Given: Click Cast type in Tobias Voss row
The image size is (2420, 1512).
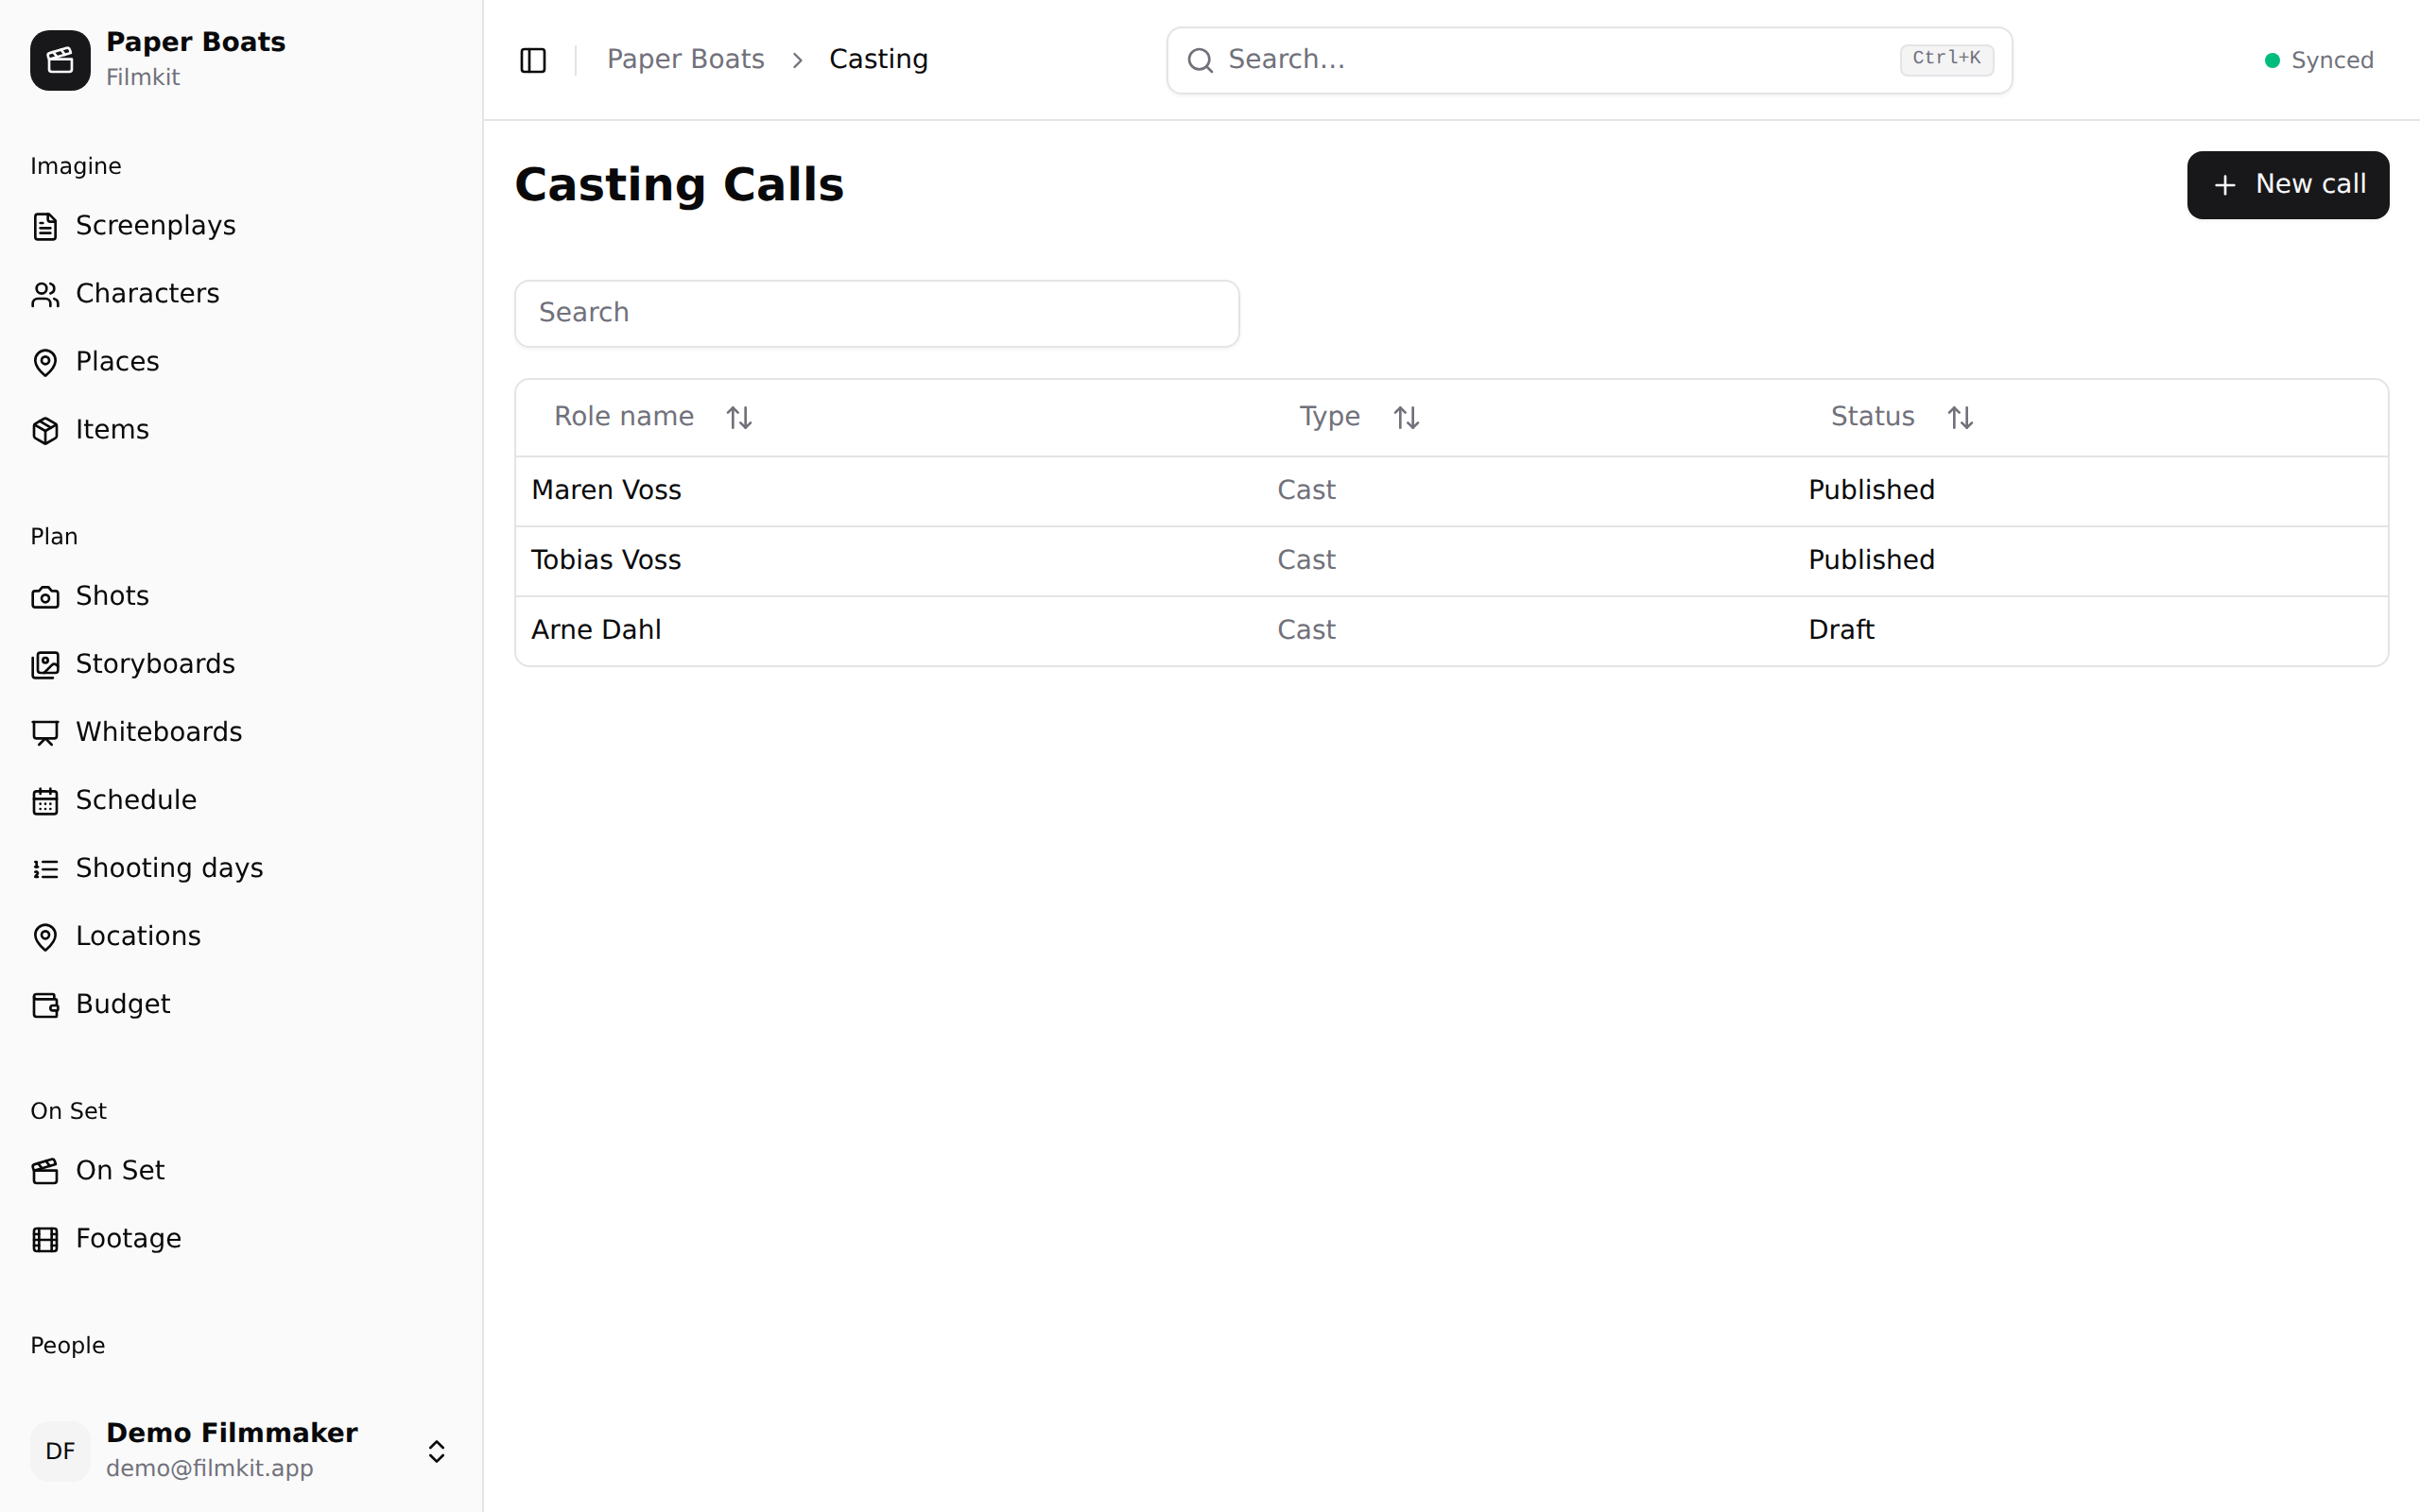Looking at the screenshot, I should (1306, 560).
